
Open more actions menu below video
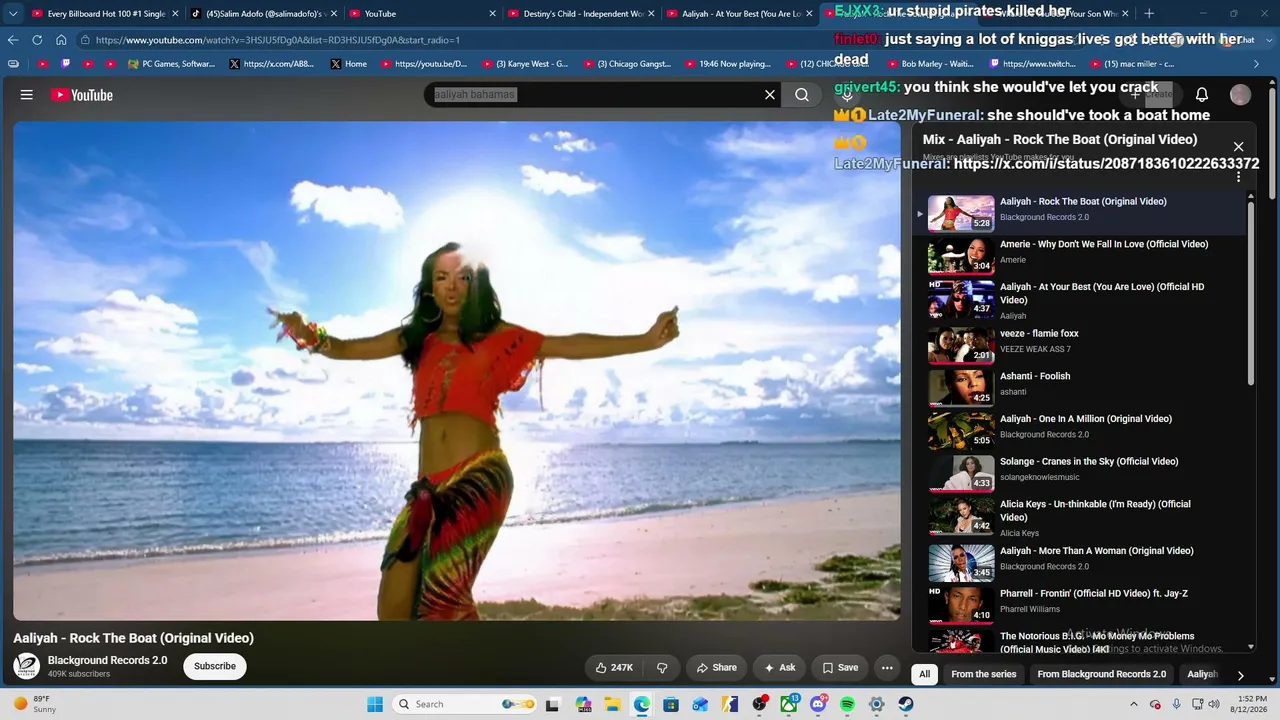coord(887,667)
